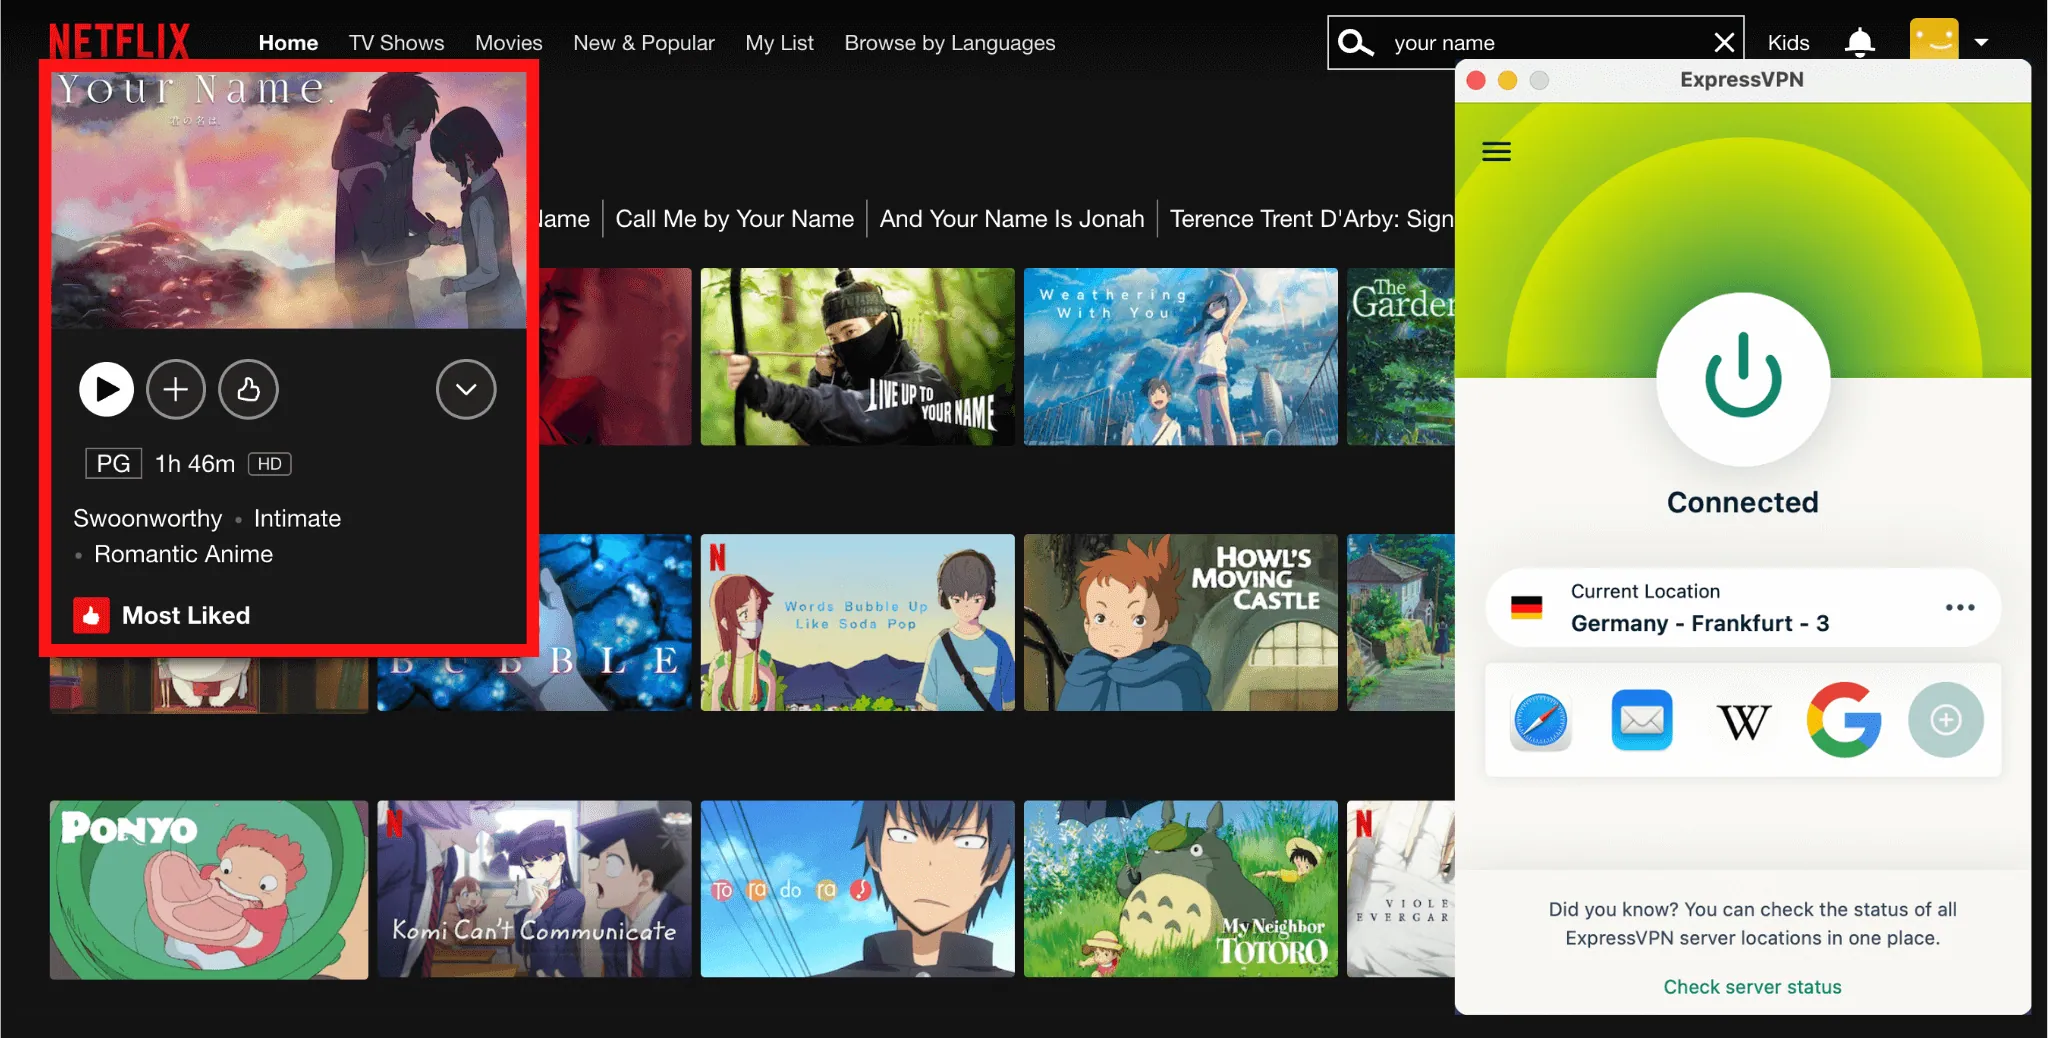The width and height of the screenshot is (2048, 1038).
Task: Open Violet Evergarden thumbnail
Action: pyautogui.click(x=1400, y=889)
